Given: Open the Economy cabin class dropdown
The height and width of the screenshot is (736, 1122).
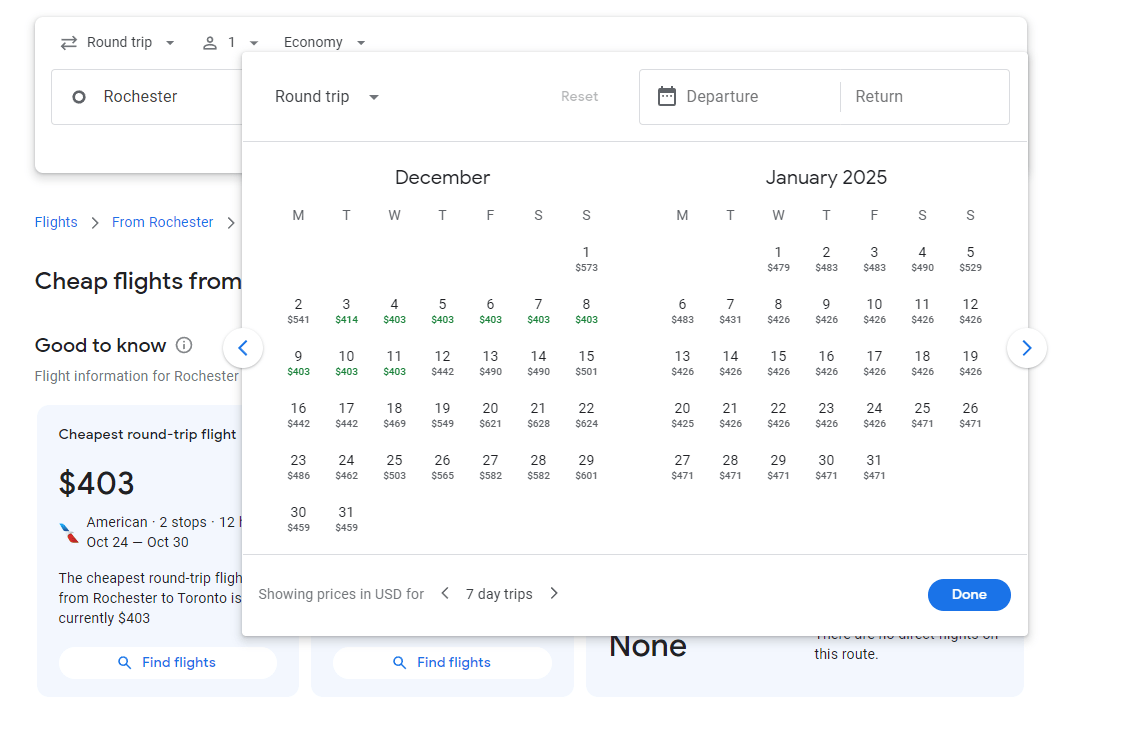Looking at the screenshot, I should click(322, 42).
